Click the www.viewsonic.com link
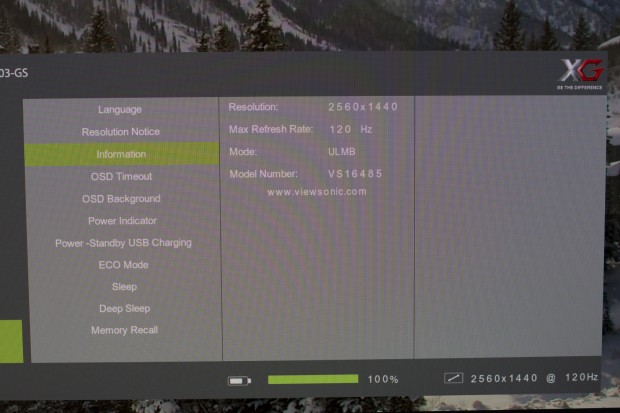The width and height of the screenshot is (620, 413). coord(317,192)
